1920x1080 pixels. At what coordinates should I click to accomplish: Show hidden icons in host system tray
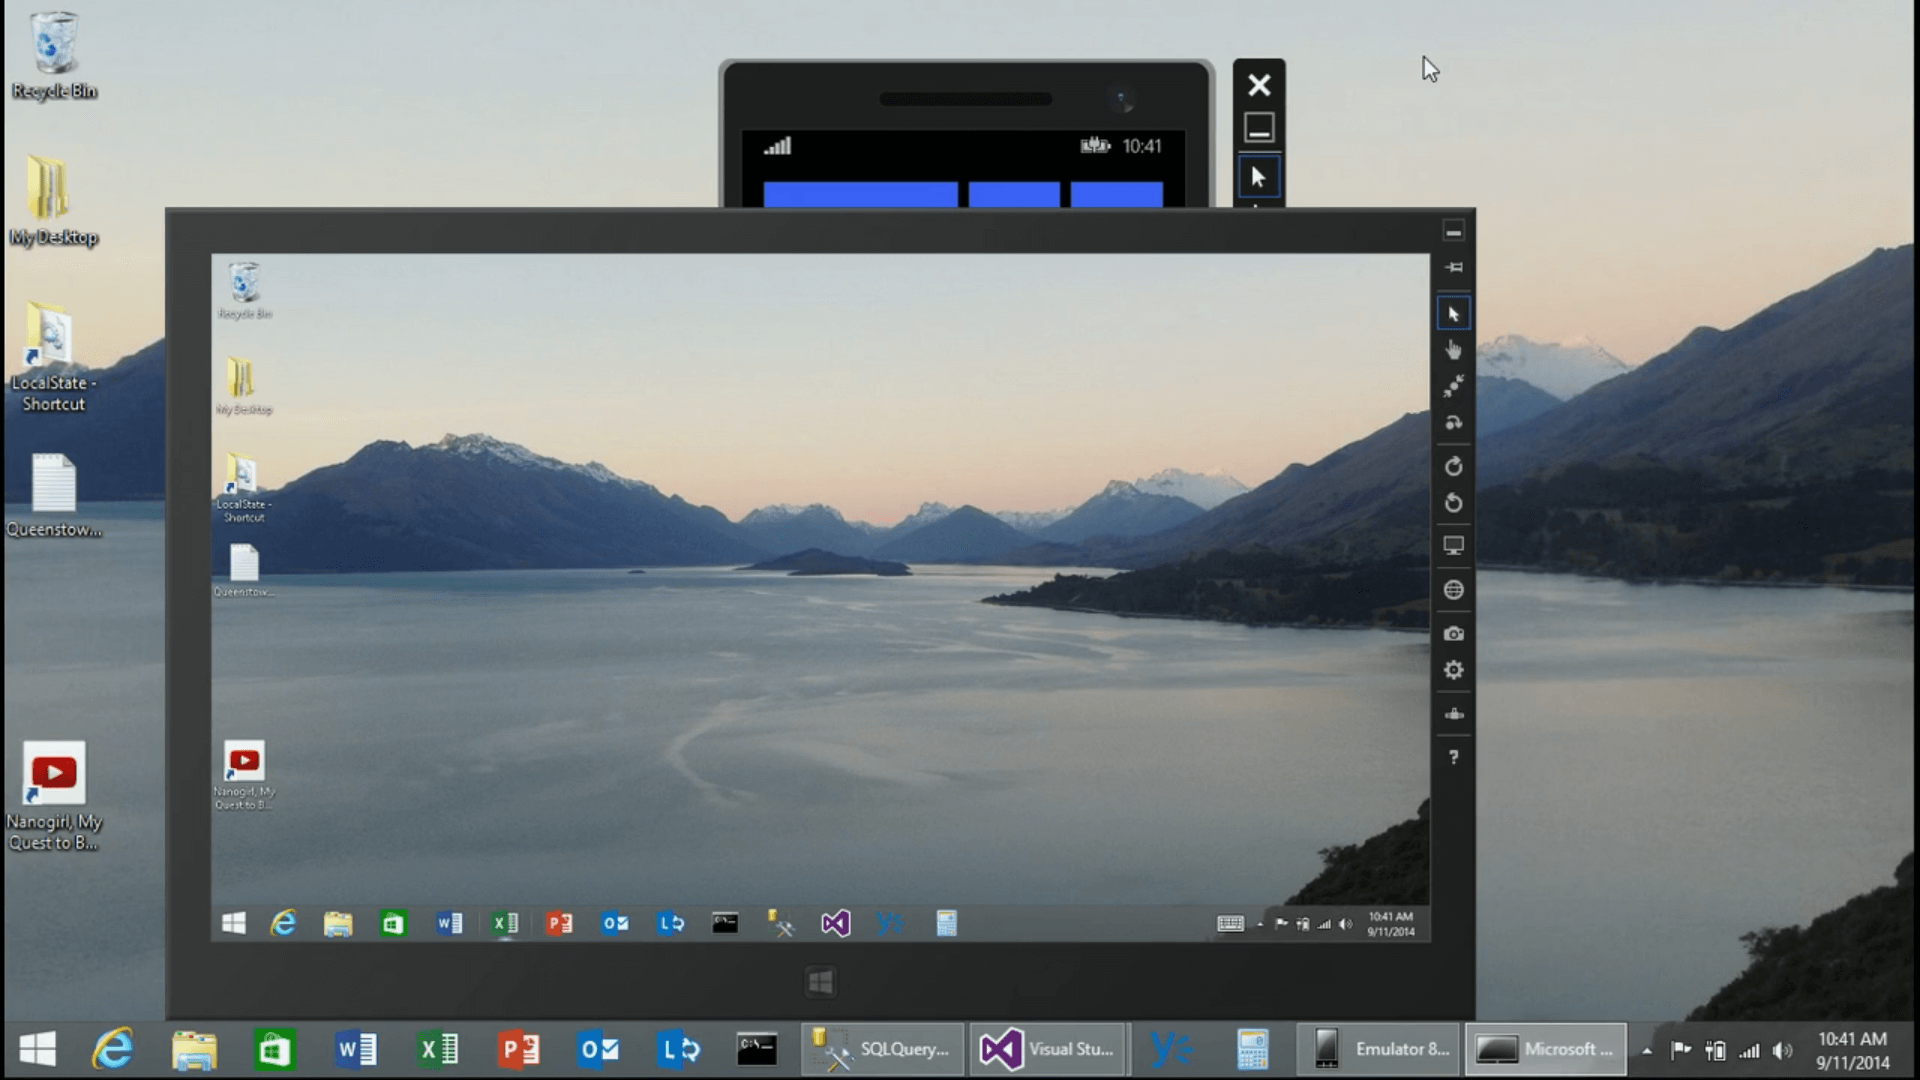1646,1050
